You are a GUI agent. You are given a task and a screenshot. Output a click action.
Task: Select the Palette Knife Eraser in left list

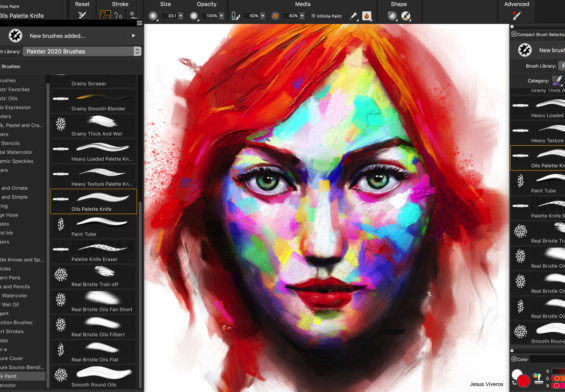point(93,251)
